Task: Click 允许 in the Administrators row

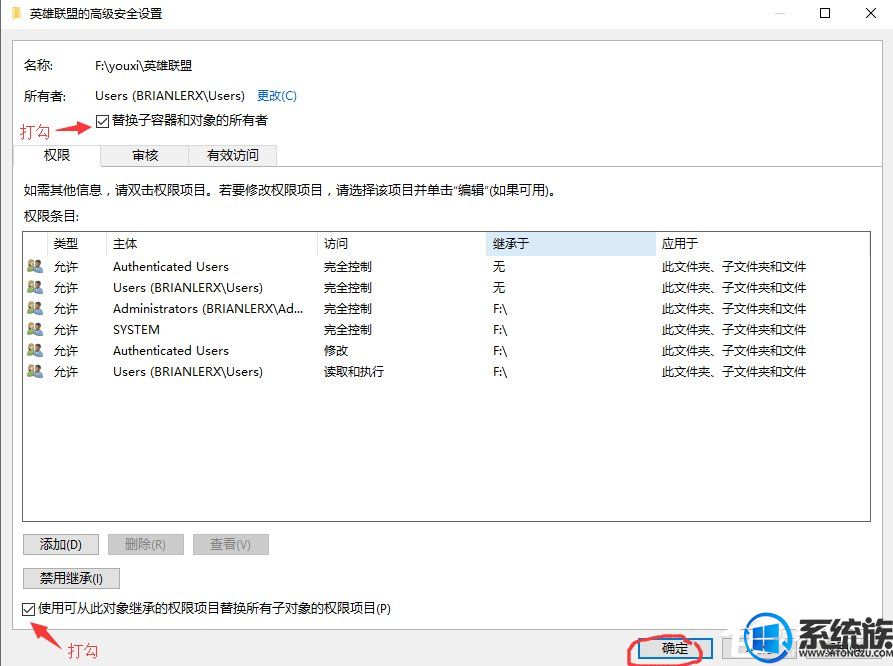Action: (x=65, y=309)
